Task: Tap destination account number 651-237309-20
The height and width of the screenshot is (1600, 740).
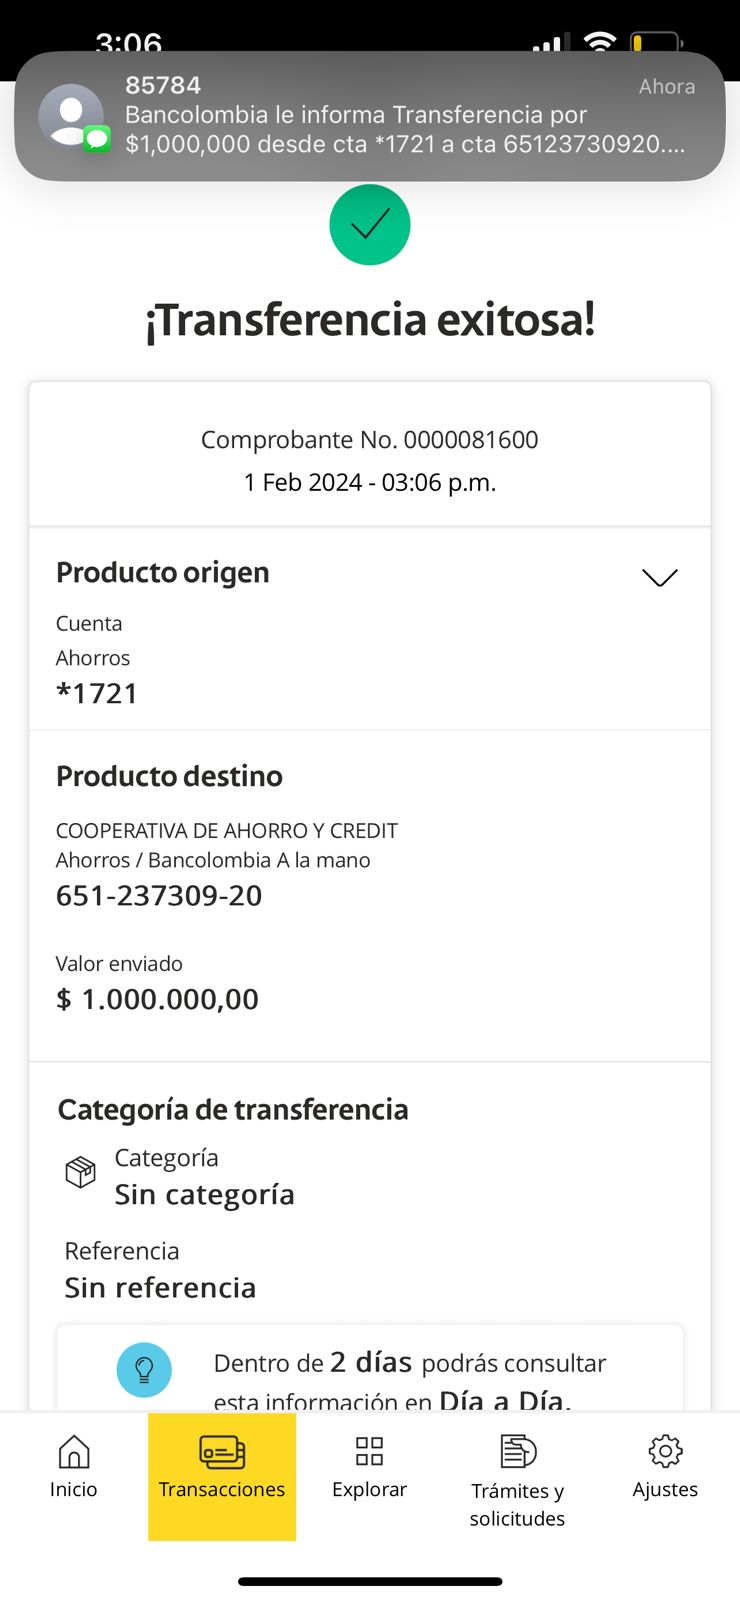Action: coord(159,895)
